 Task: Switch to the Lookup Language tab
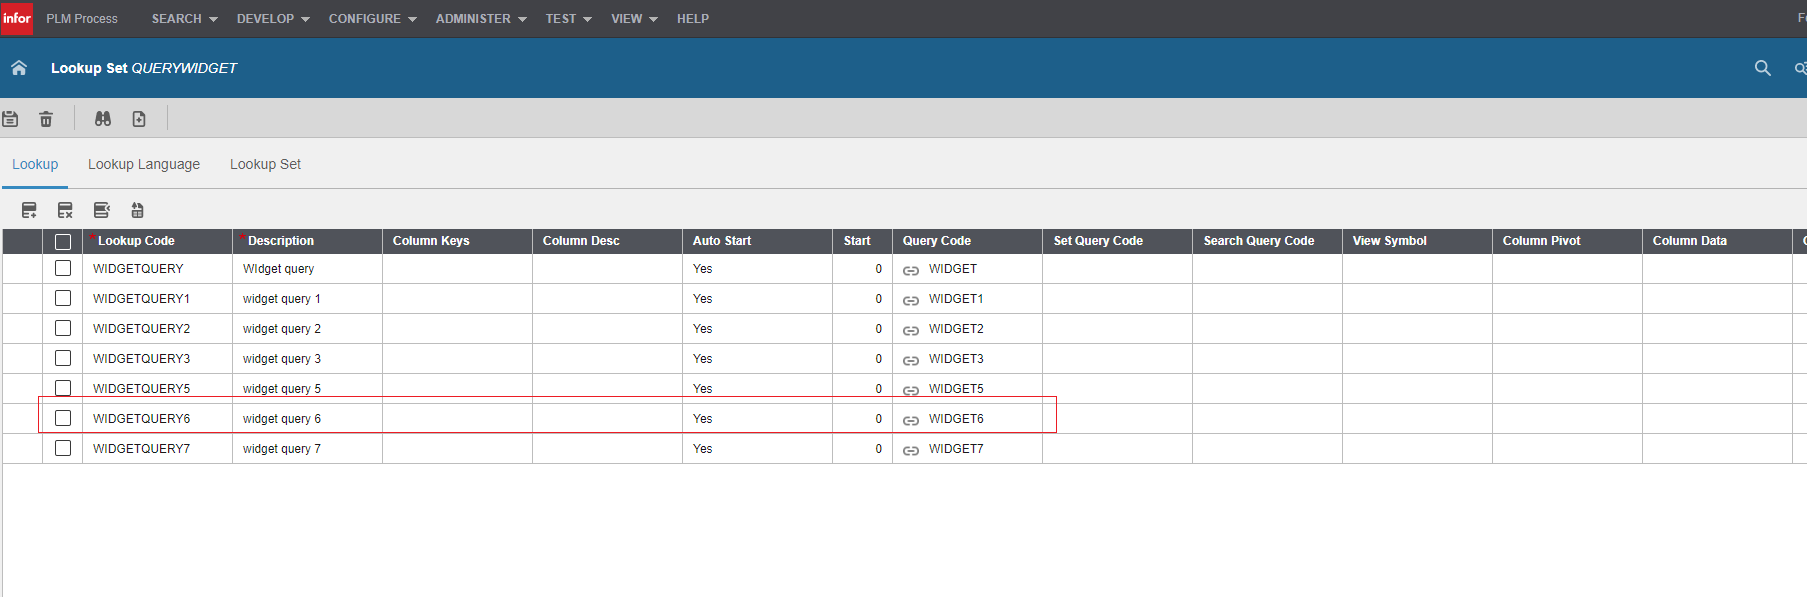[143, 164]
